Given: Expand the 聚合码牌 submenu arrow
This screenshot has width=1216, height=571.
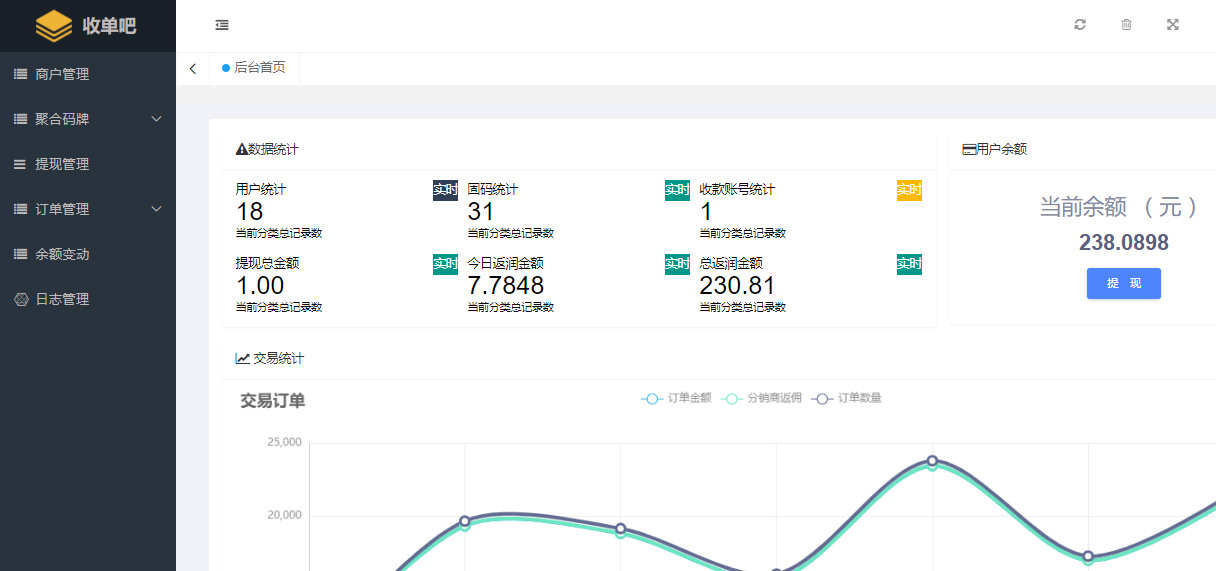Looking at the screenshot, I should [x=156, y=119].
